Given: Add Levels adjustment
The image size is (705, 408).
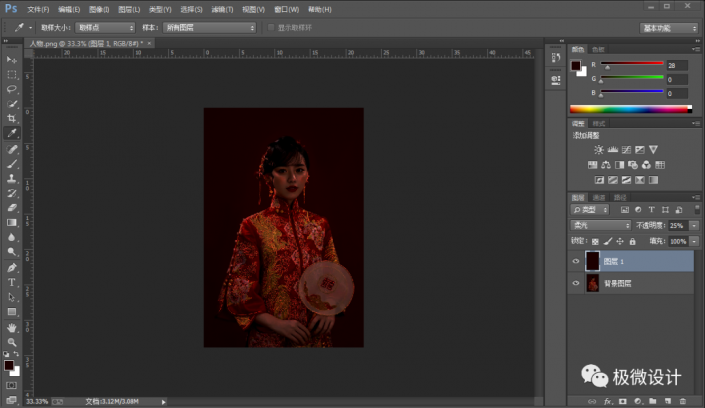Looking at the screenshot, I should [x=612, y=150].
